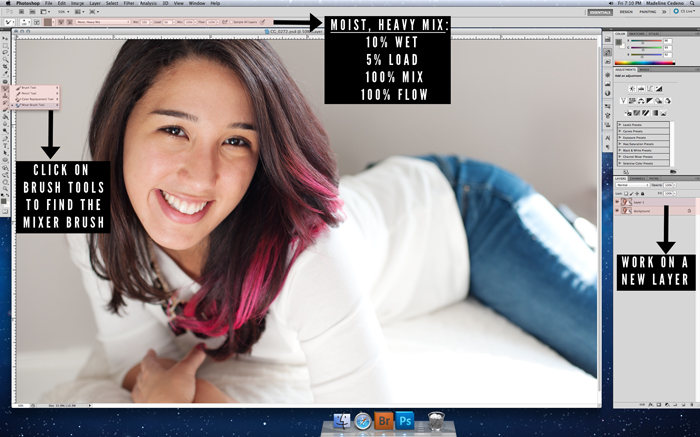The height and width of the screenshot is (437, 700).
Task: Switch to the Painting workspace
Action: tap(647, 12)
